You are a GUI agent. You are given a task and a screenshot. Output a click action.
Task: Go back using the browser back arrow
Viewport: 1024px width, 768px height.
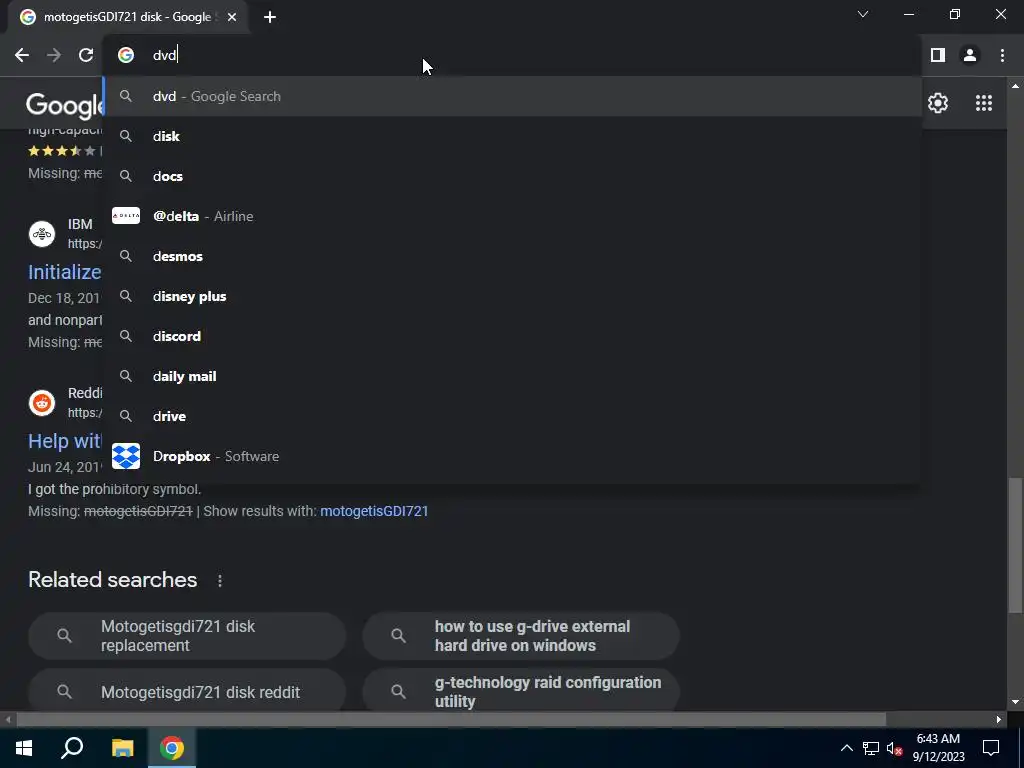coord(22,55)
